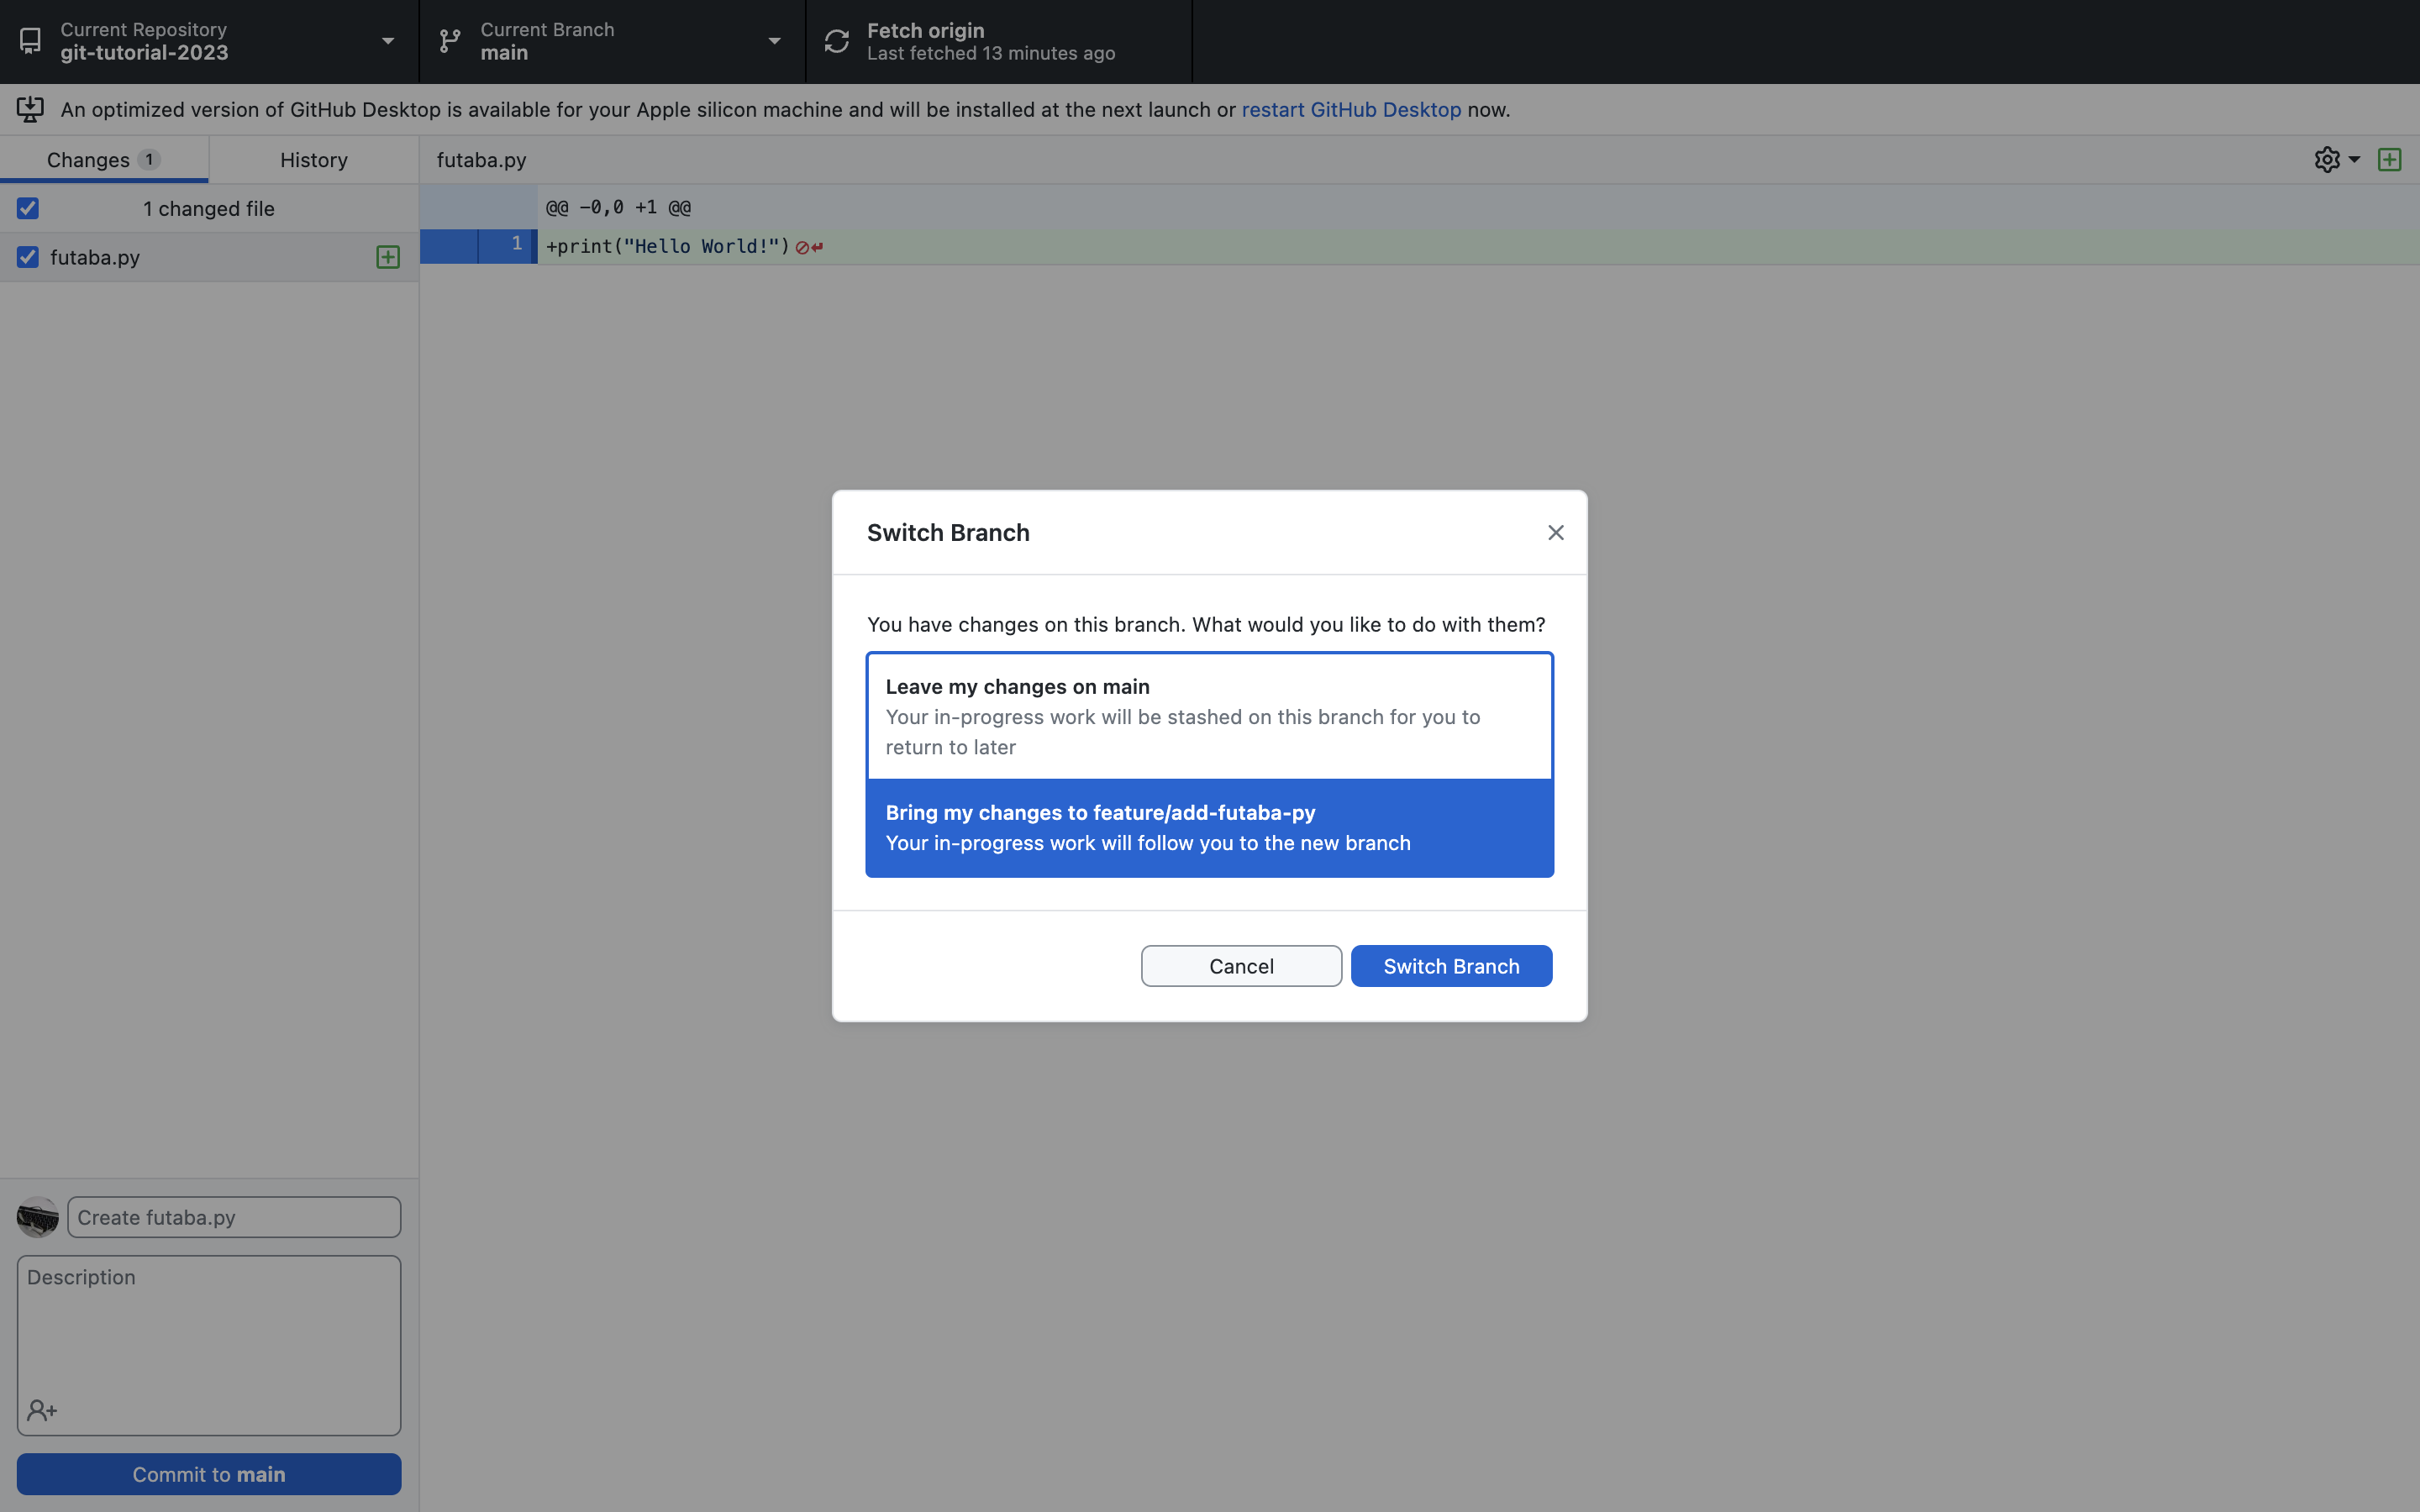Click the green plus icon at the diff's top right
2420x1512 pixels.
point(2389,160)
